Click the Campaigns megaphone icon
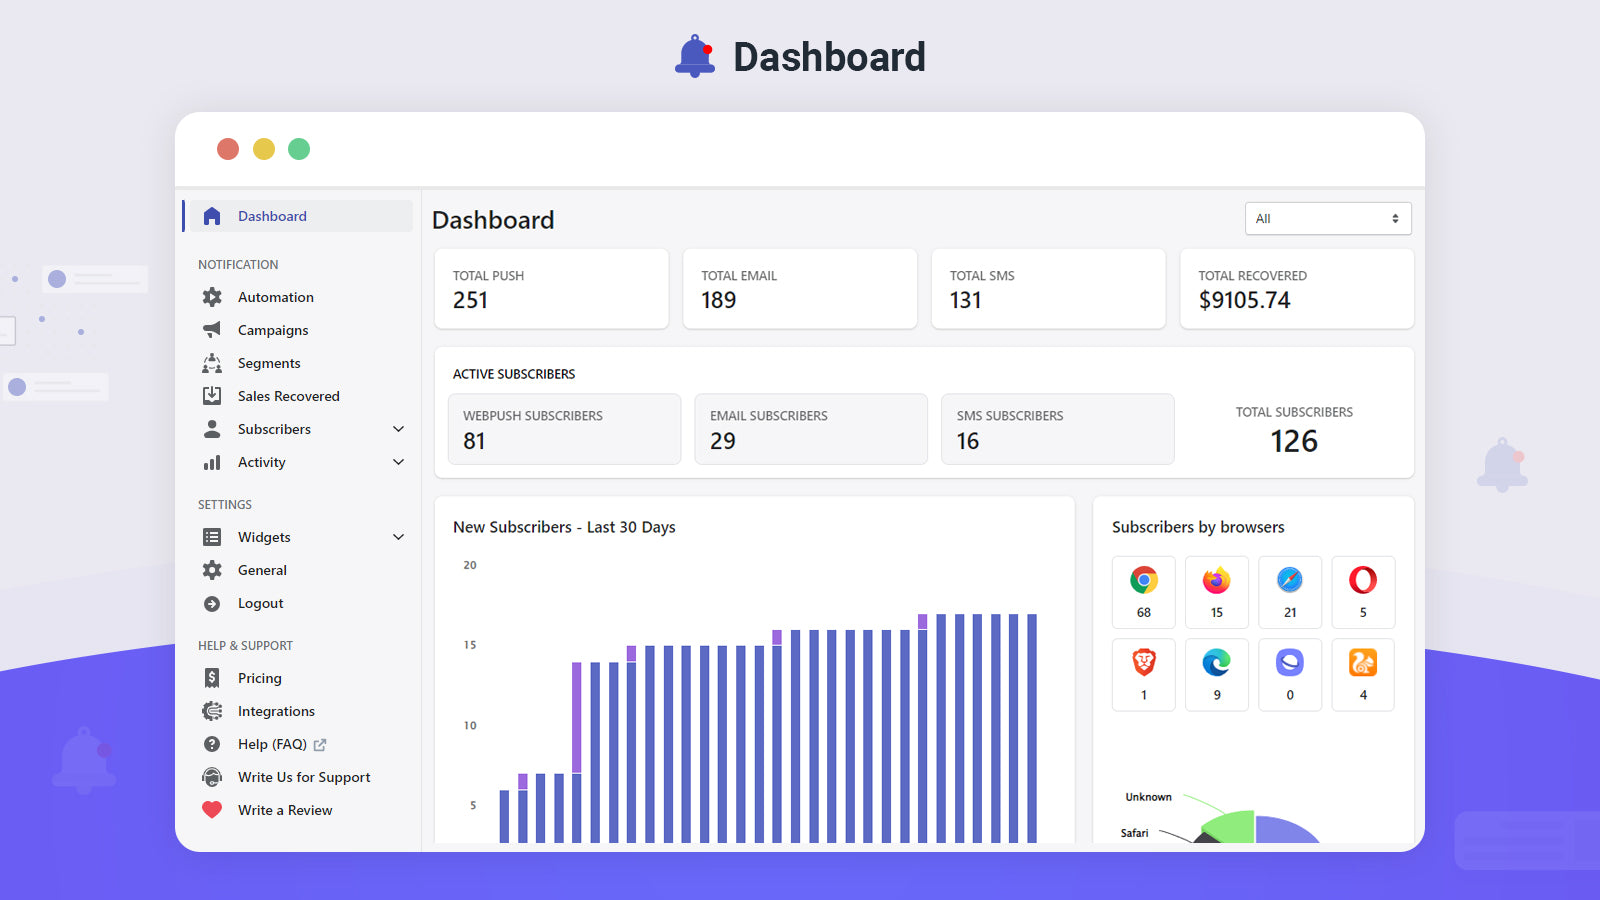This screenshot has width=1600, height=900. click(x=212, y=329)
